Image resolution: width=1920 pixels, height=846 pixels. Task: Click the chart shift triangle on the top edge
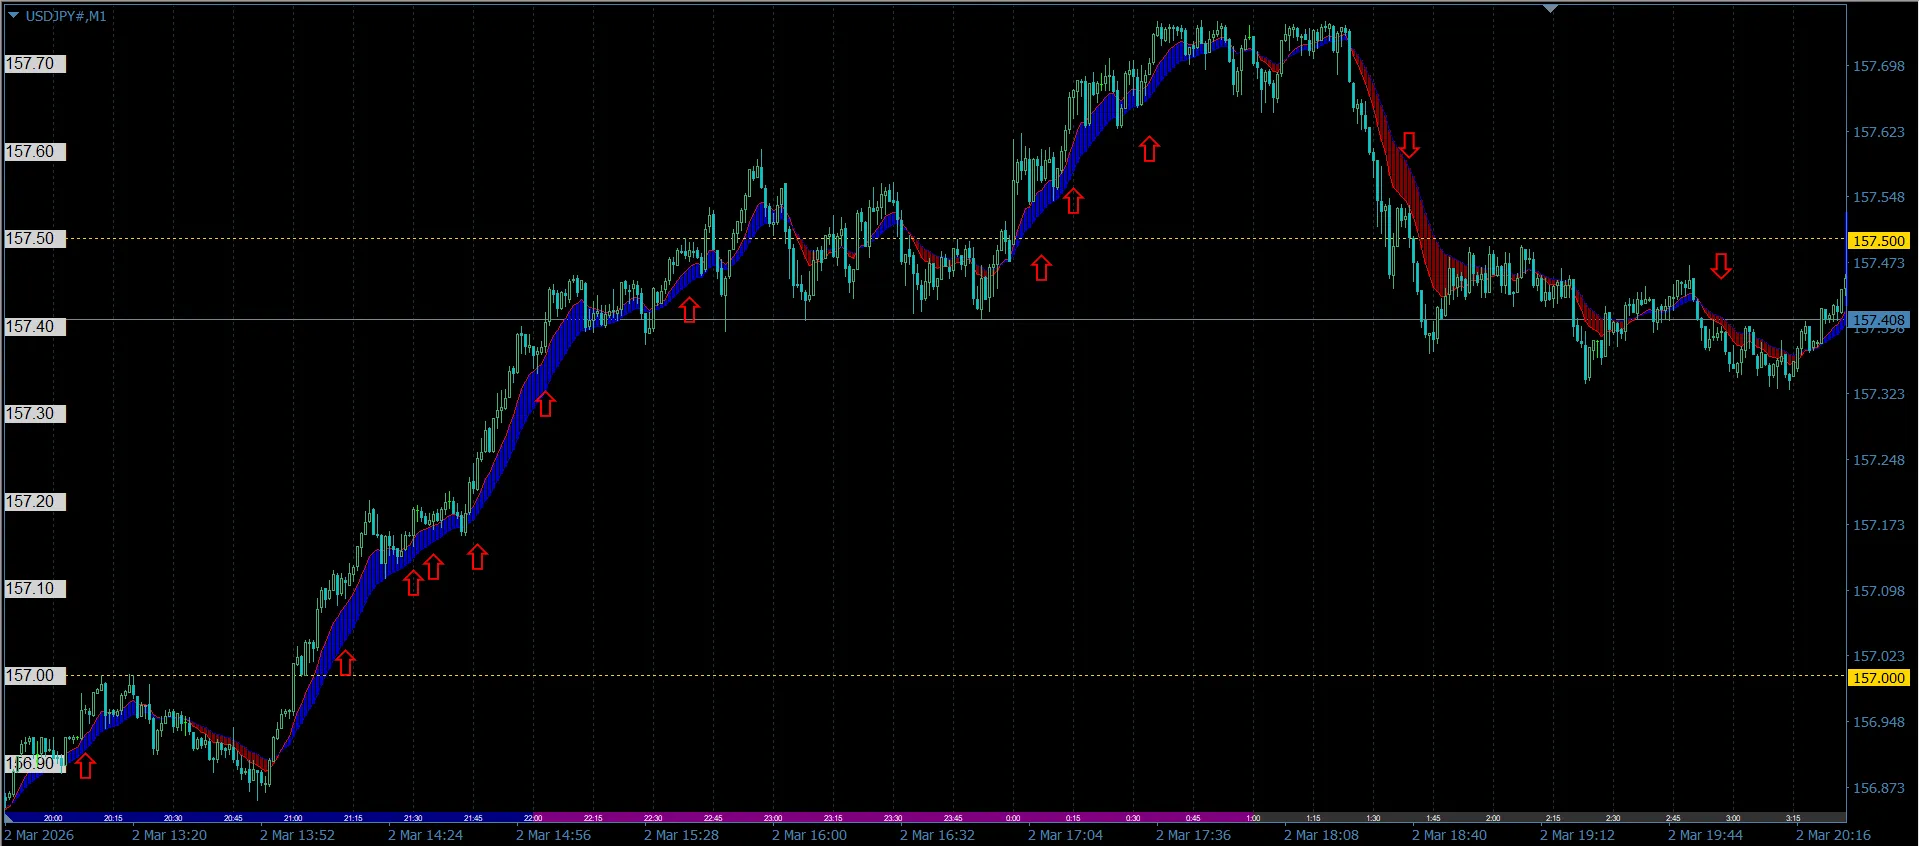pyautogui.click(x=1550, y=8)
